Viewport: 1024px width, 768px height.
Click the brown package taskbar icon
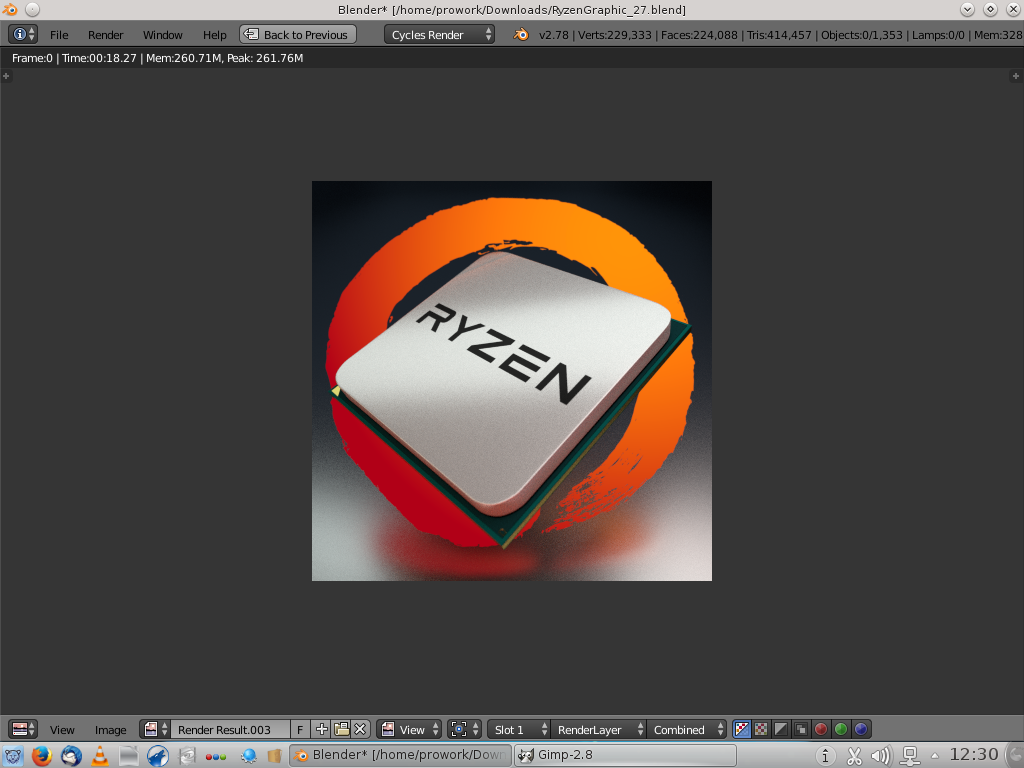tap(274, 756)
